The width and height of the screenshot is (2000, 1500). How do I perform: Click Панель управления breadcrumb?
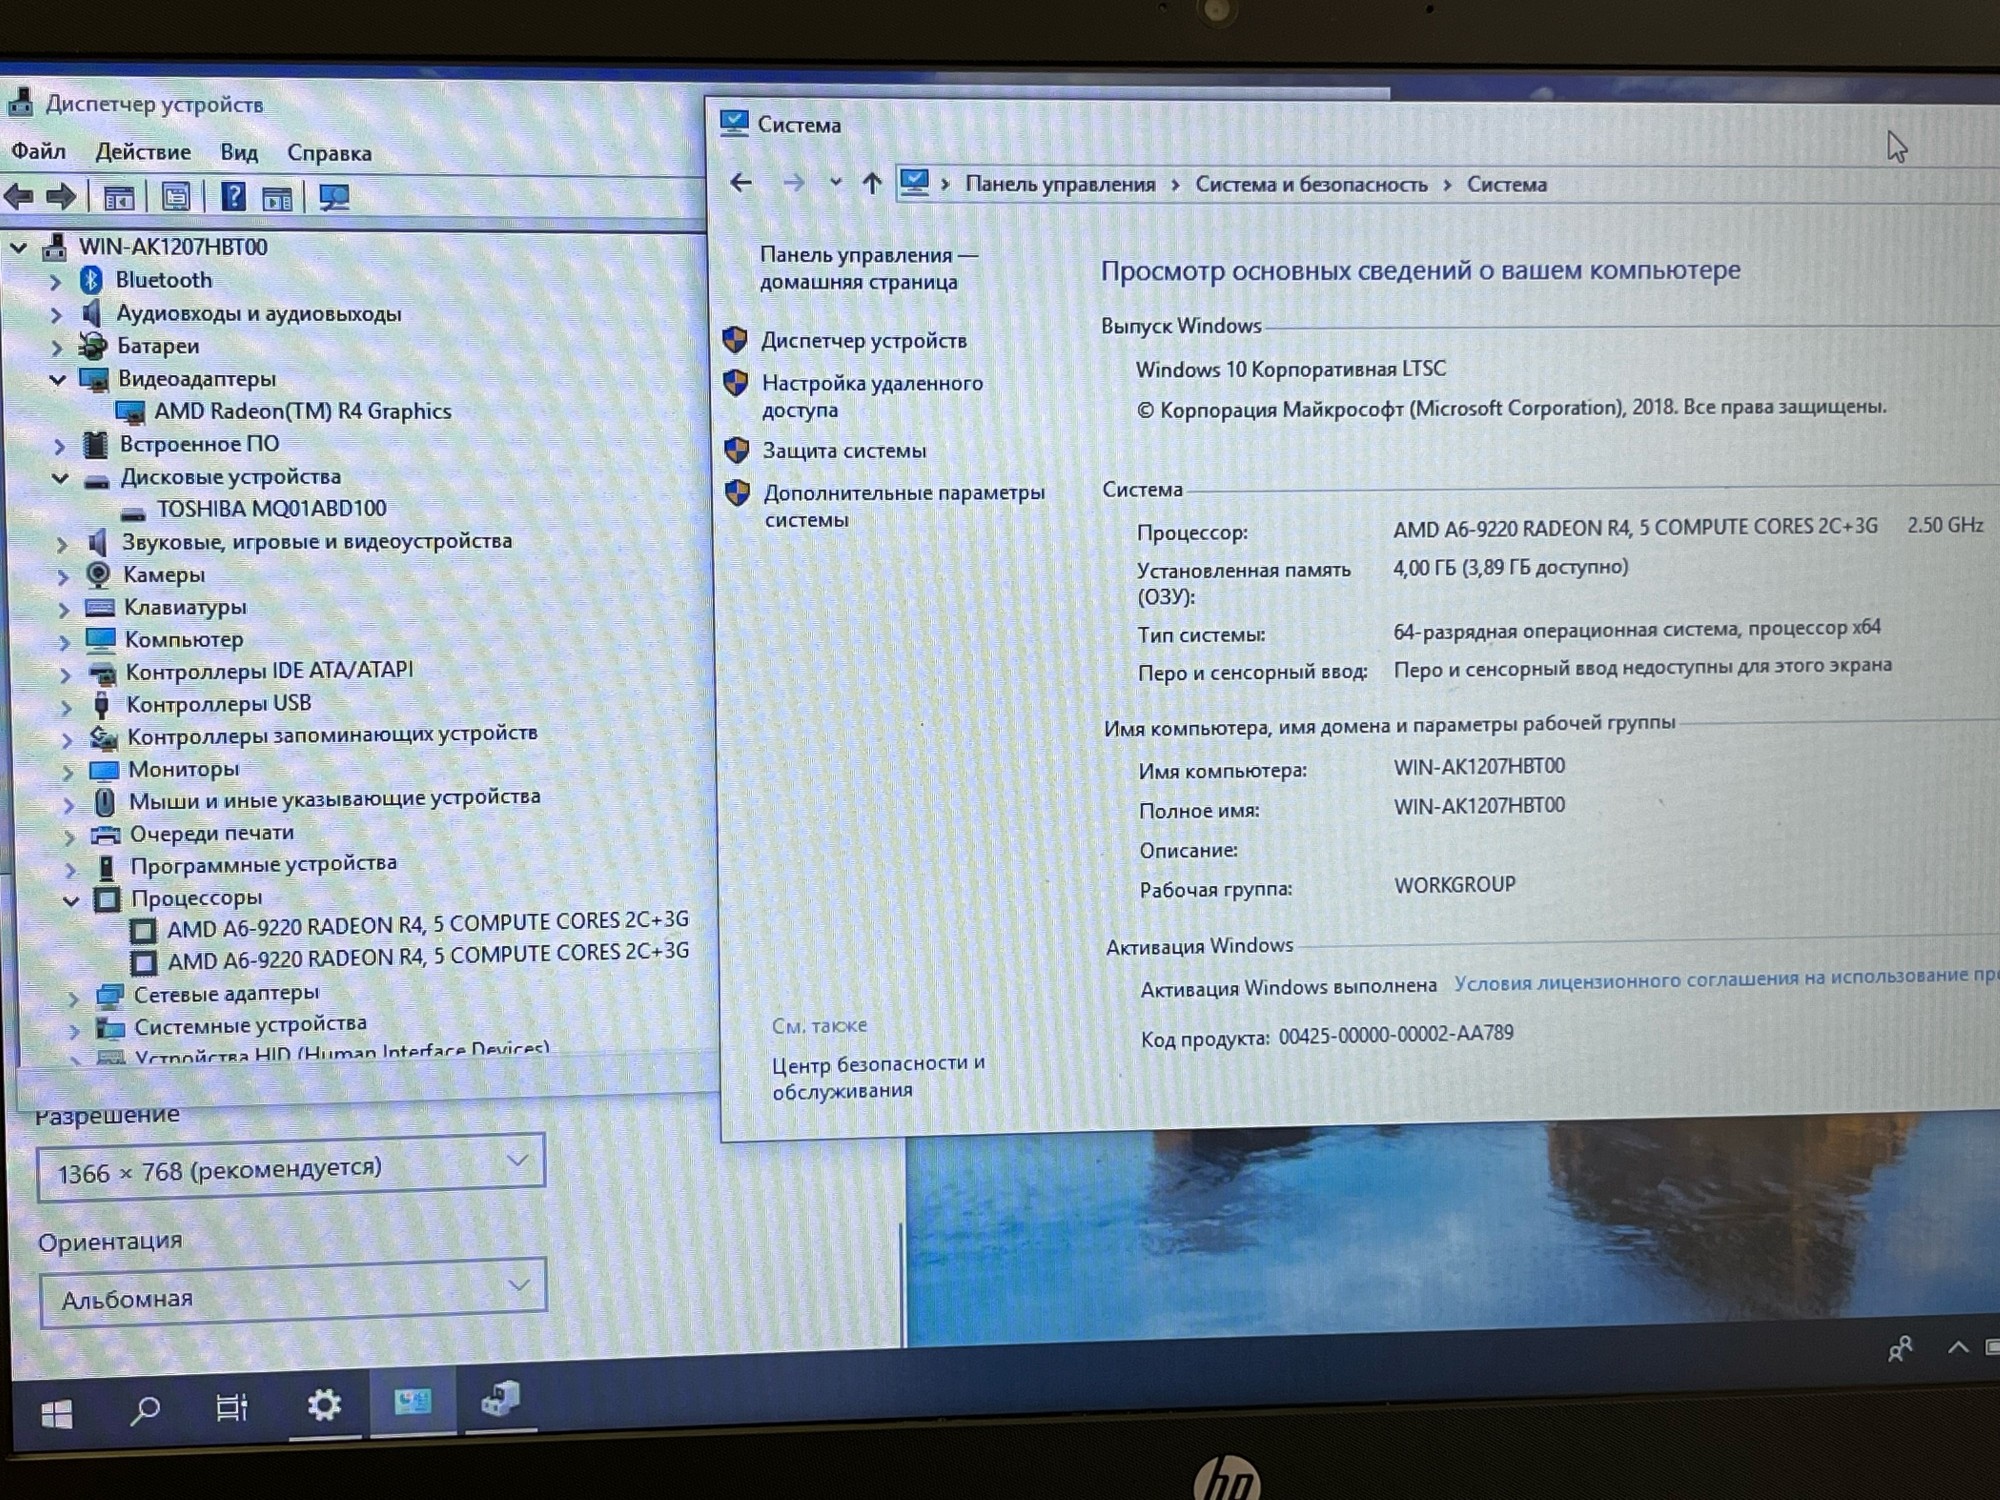[x=1060, y=184]
